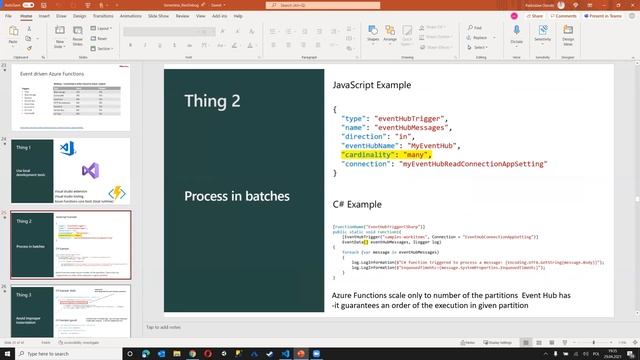Open Visual Studio Code from taskbar
This screenshot has width=640, height=360.
(x=285, y=353)
